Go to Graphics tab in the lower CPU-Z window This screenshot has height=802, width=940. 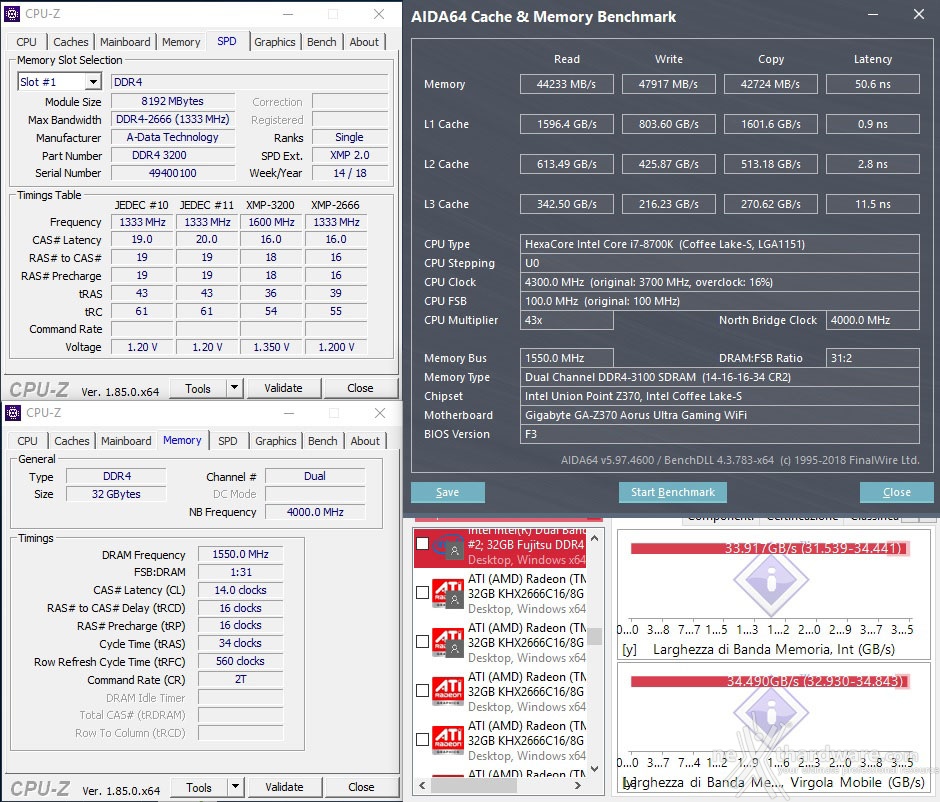[275, 441]
